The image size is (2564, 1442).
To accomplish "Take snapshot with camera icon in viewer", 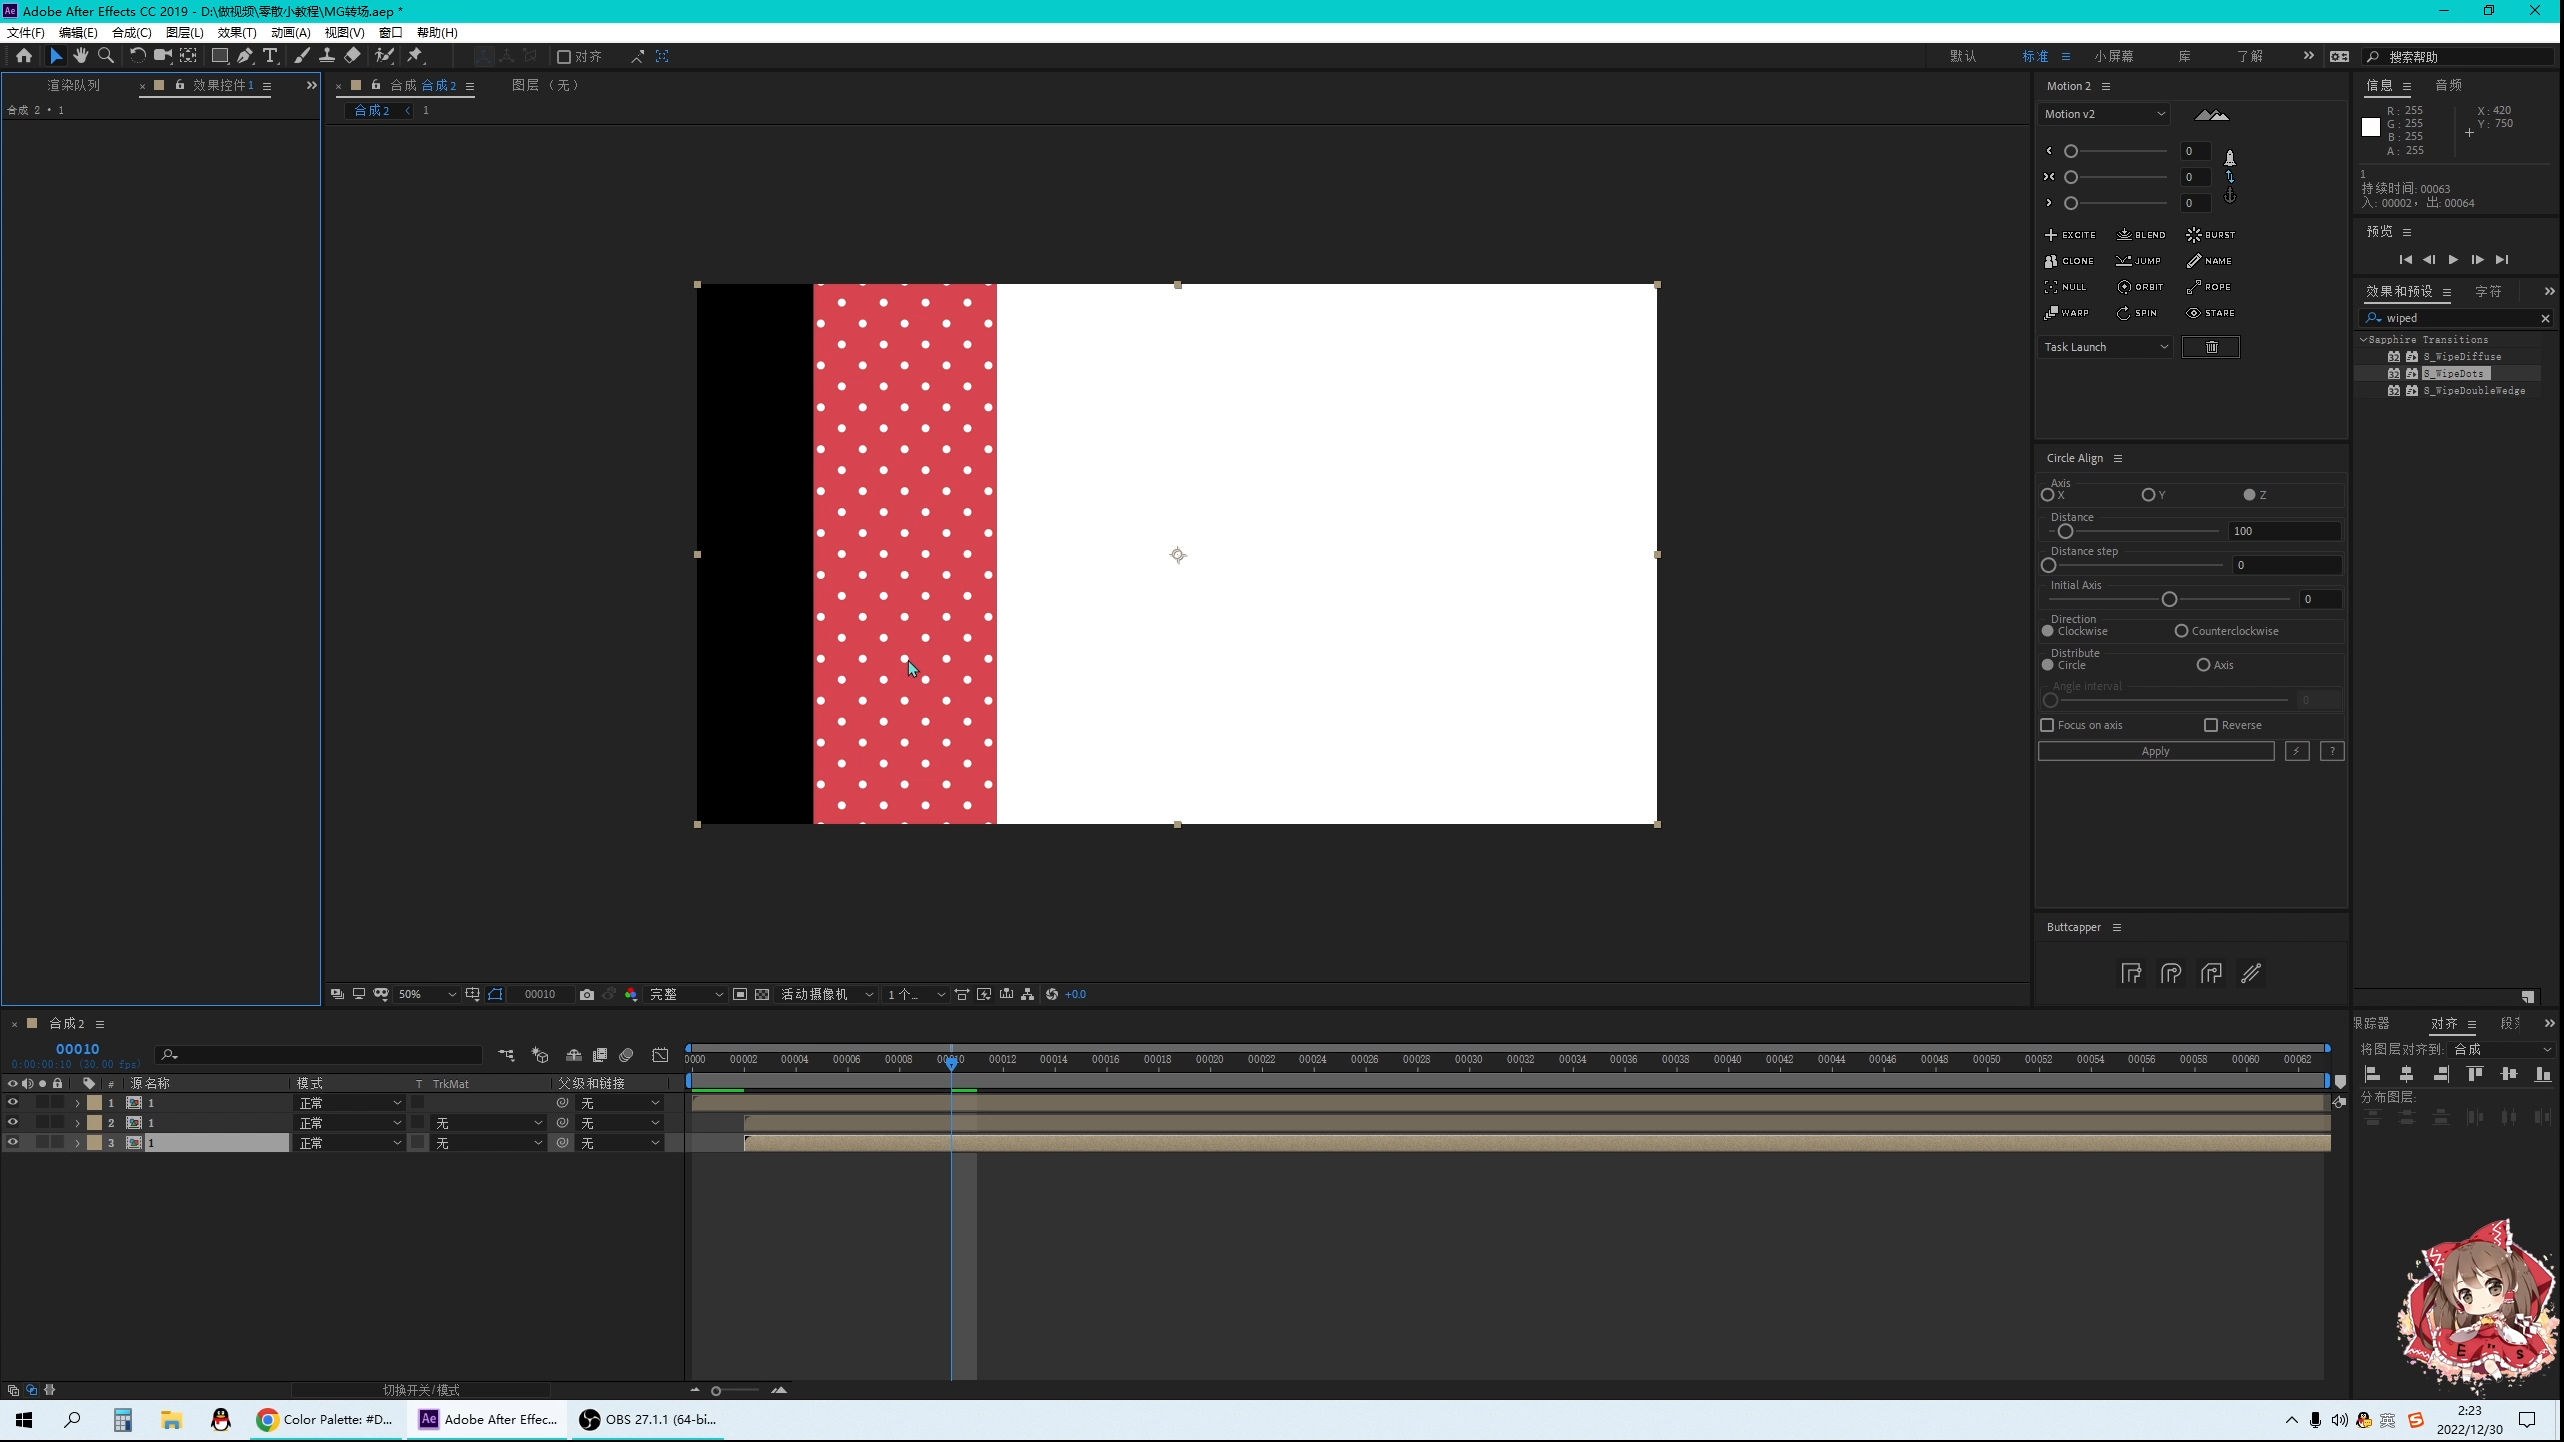I will coord(587,994).
